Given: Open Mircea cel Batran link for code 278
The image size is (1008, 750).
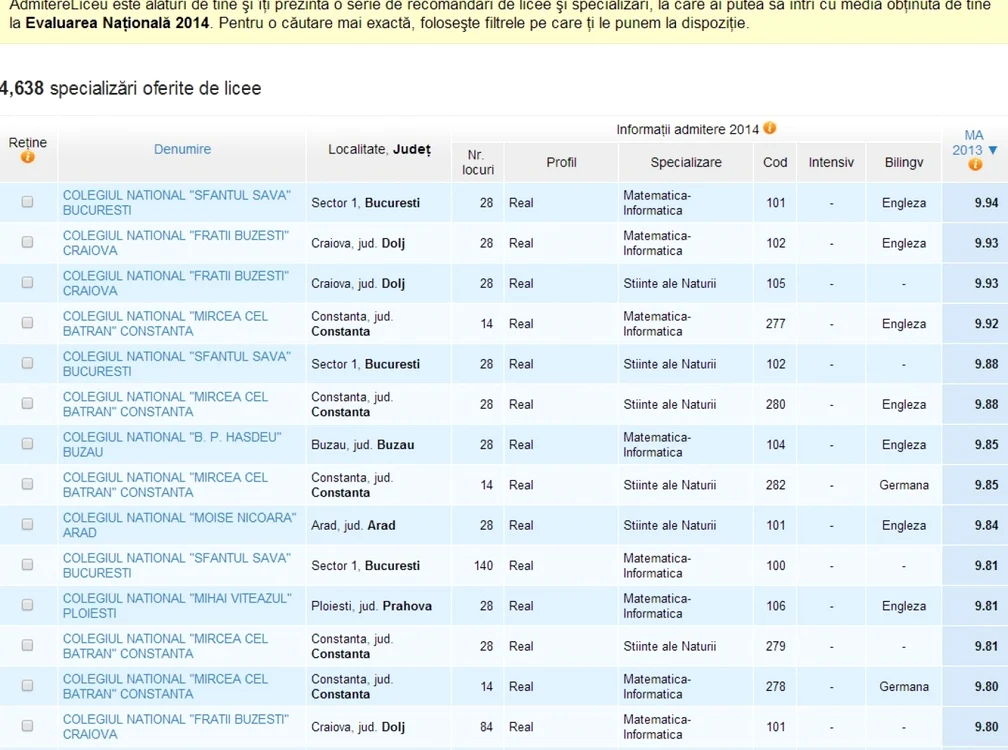Looking at the screenshot, I should (x=165, y=686).
